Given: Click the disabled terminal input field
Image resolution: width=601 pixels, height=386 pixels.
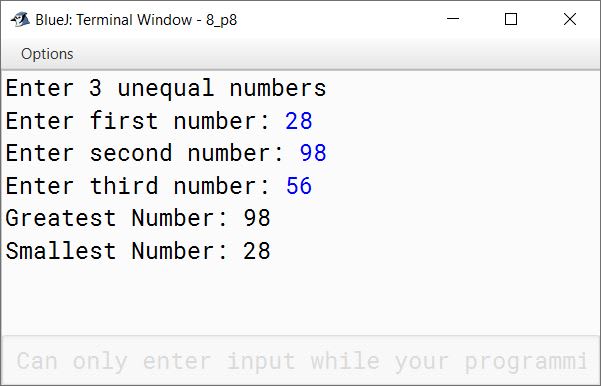Looking at the screenshot, I should click(300, 360).
